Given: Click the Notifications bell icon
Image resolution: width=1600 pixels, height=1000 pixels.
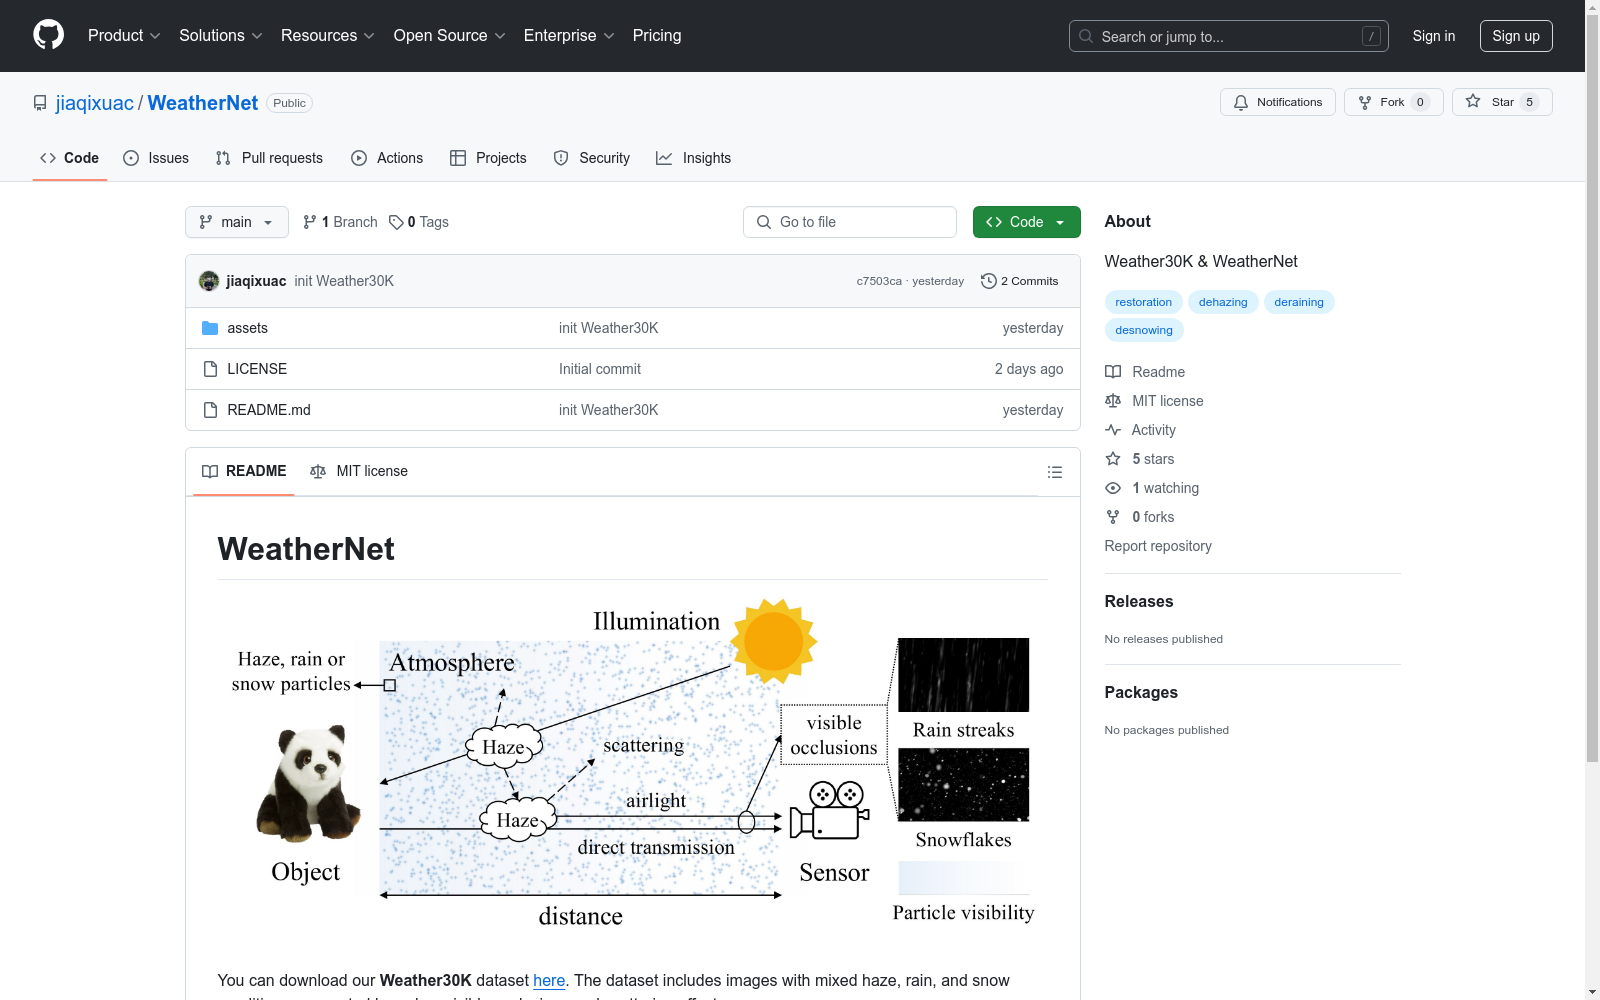Looking at the screenshot, I should [1241, 102].
